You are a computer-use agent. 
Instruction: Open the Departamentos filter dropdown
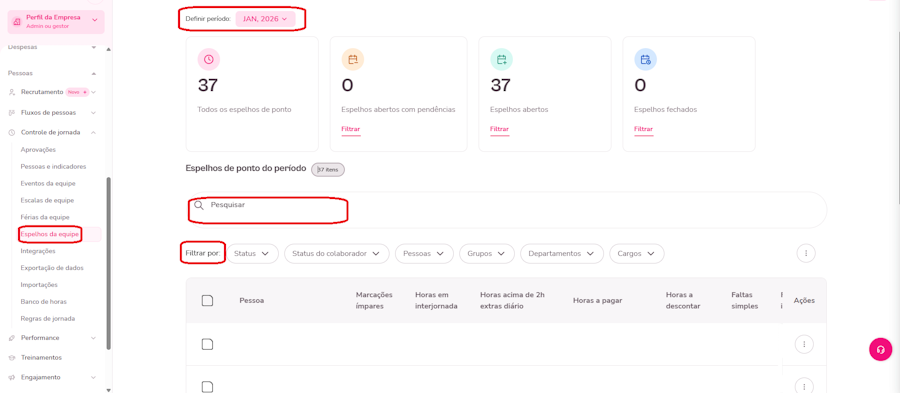[x=562, y=254]
